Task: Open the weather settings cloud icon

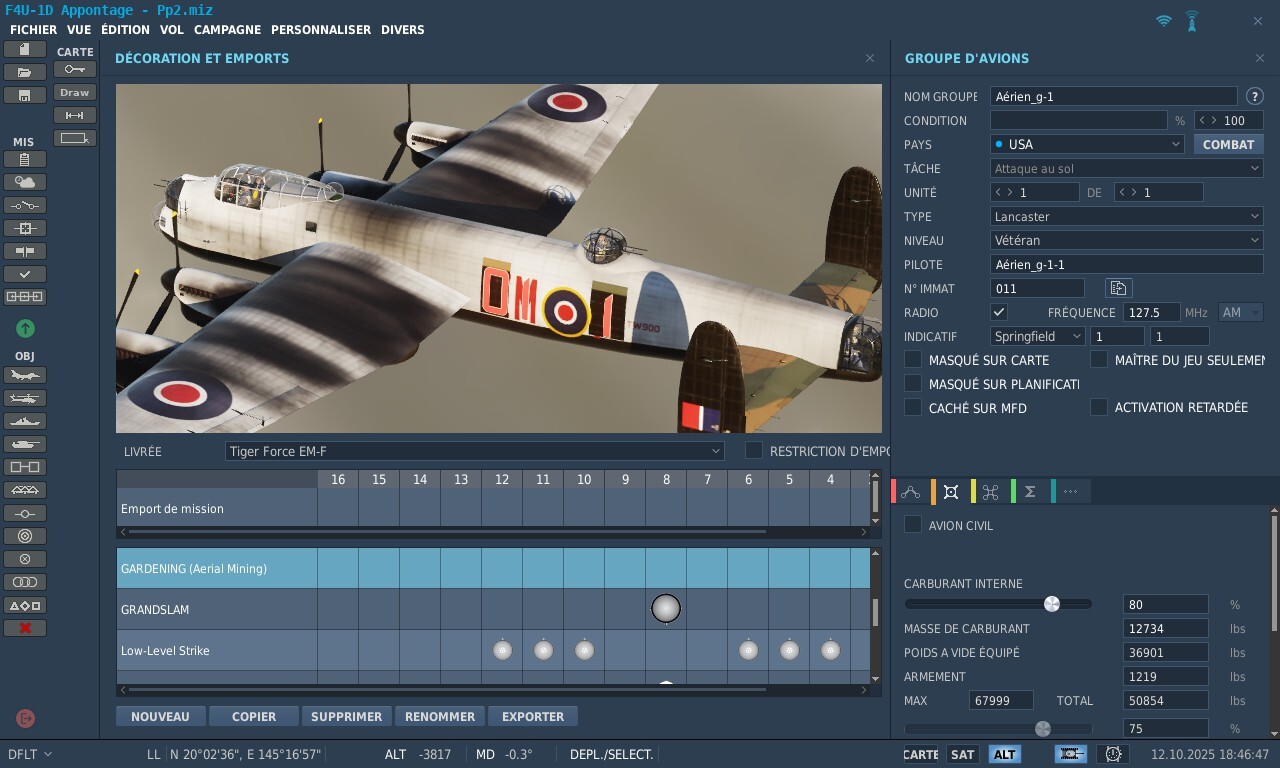Action: click(25, 182)
